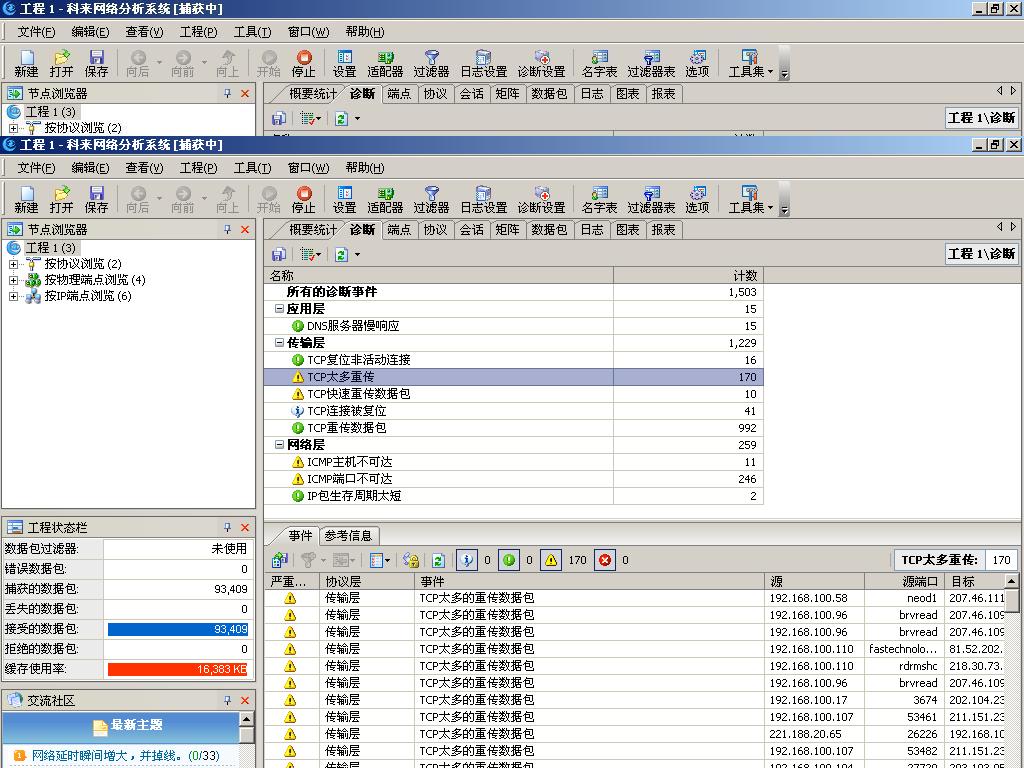Toggle the red error severity filter

(605, 561)
